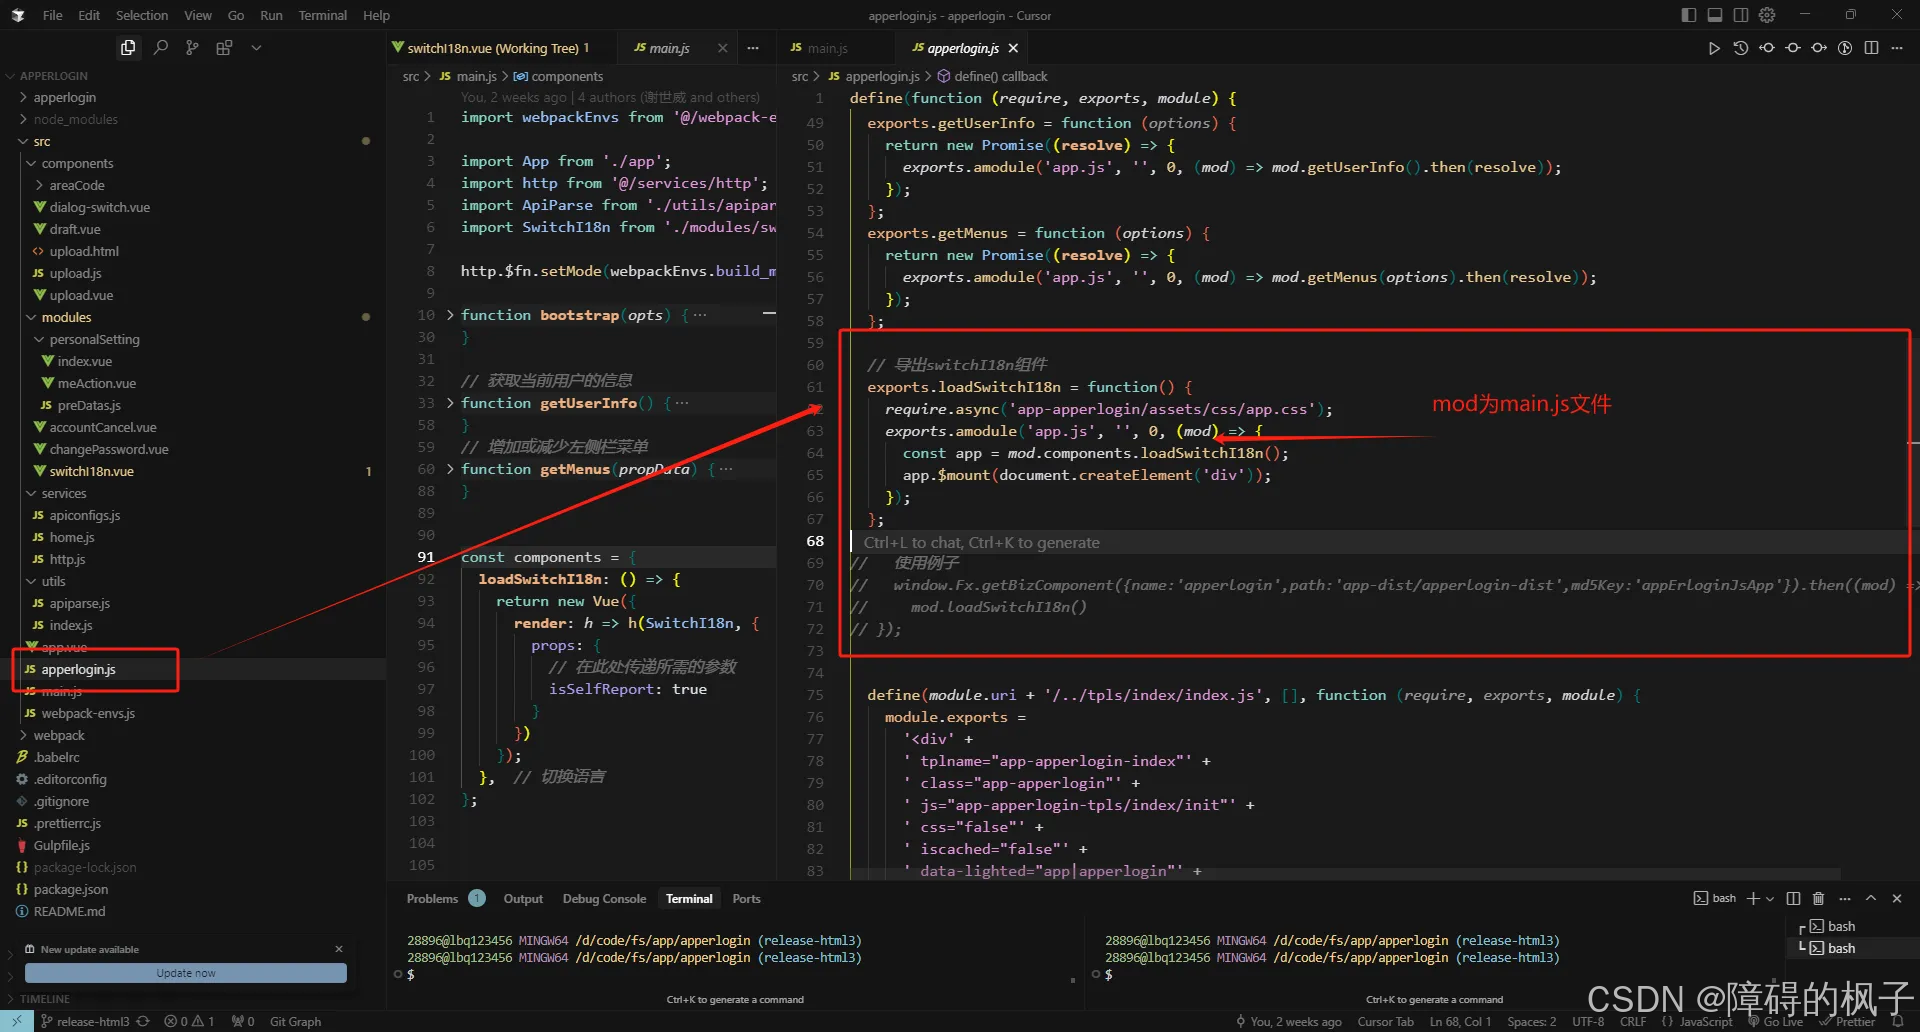
Task: Click the release-html3 branch indicator
Action: tap(84, 1021)
